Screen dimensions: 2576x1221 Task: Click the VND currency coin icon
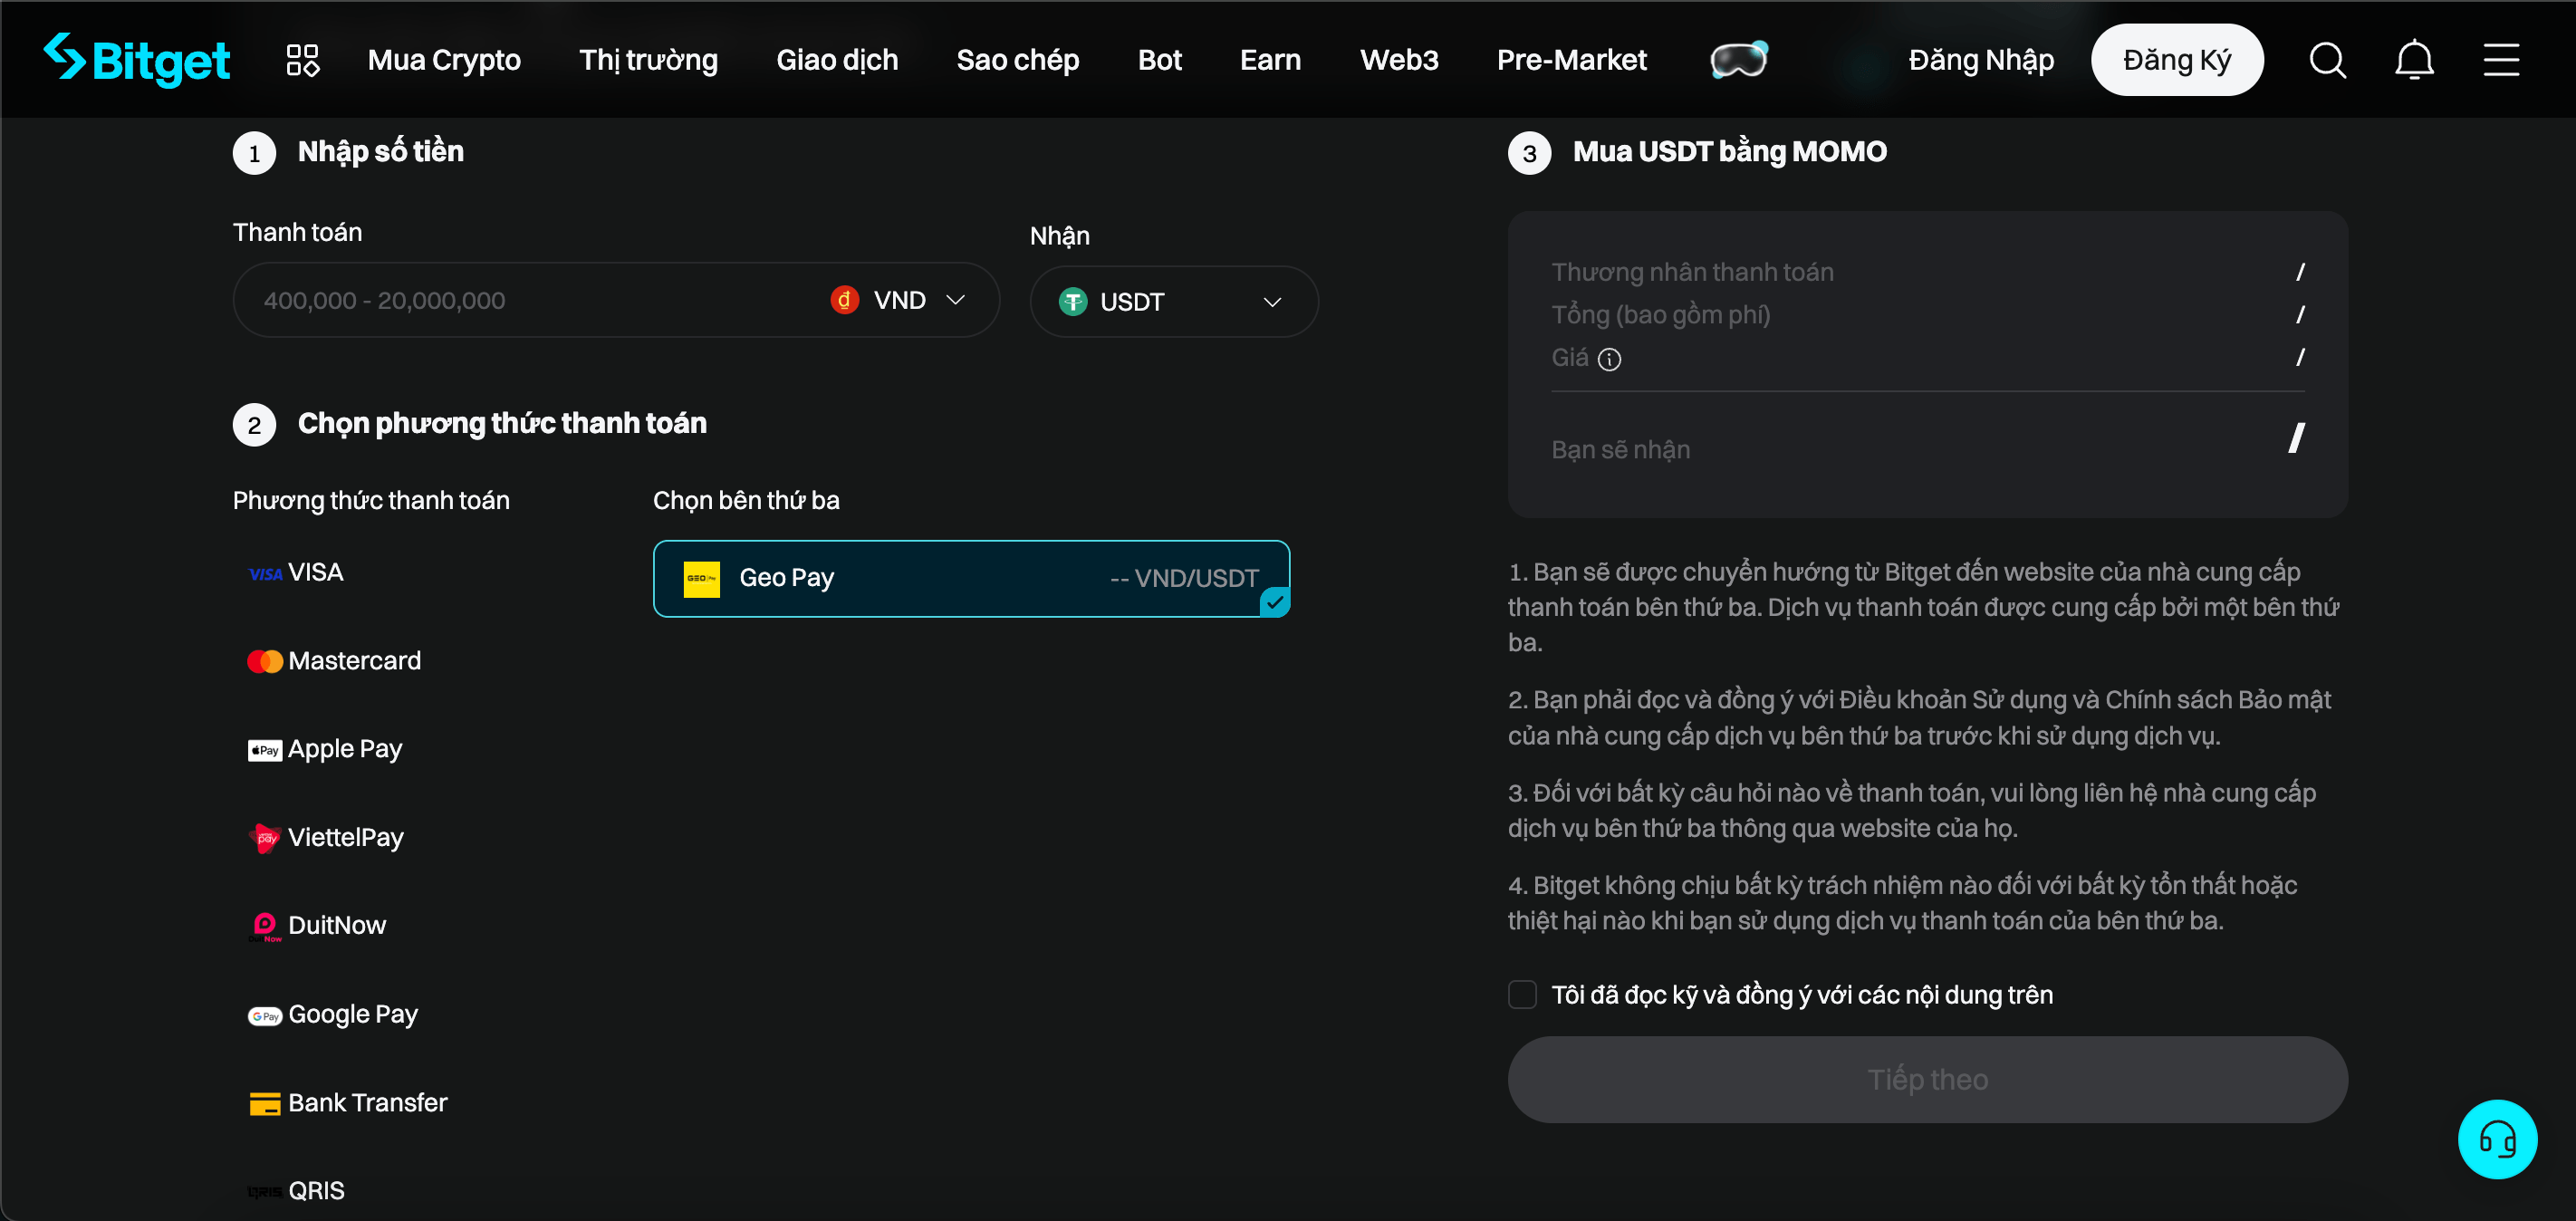point(844,300)
